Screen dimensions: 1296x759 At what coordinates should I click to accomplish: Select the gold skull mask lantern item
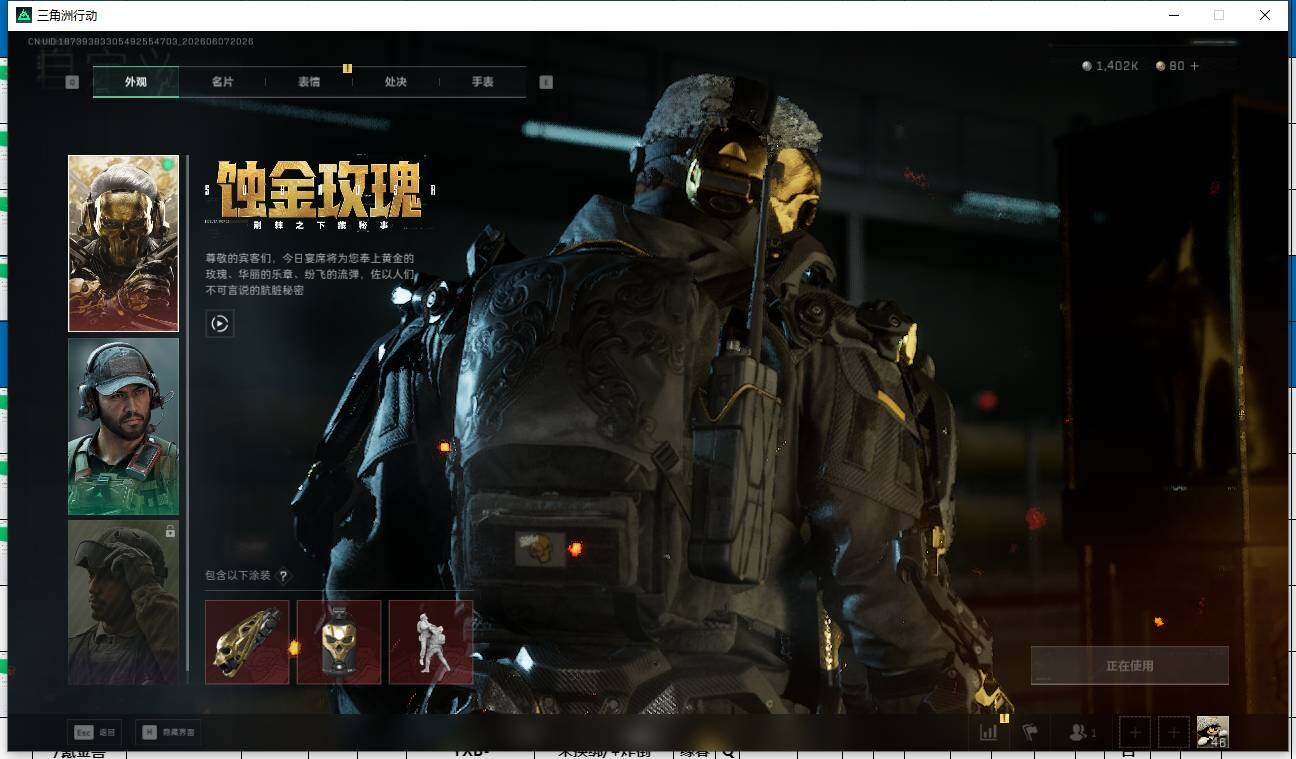339,642
